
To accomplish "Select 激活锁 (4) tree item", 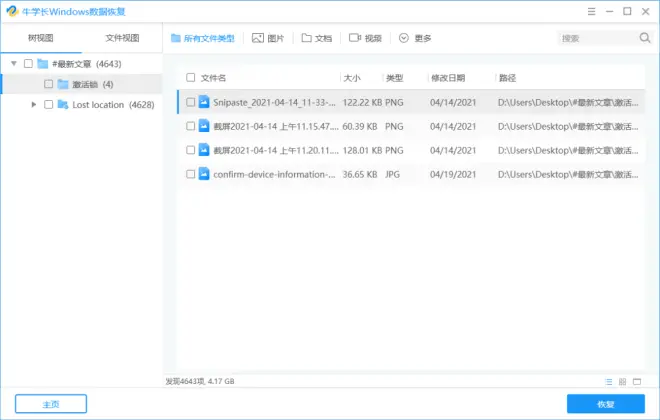I will pos(82,84).
